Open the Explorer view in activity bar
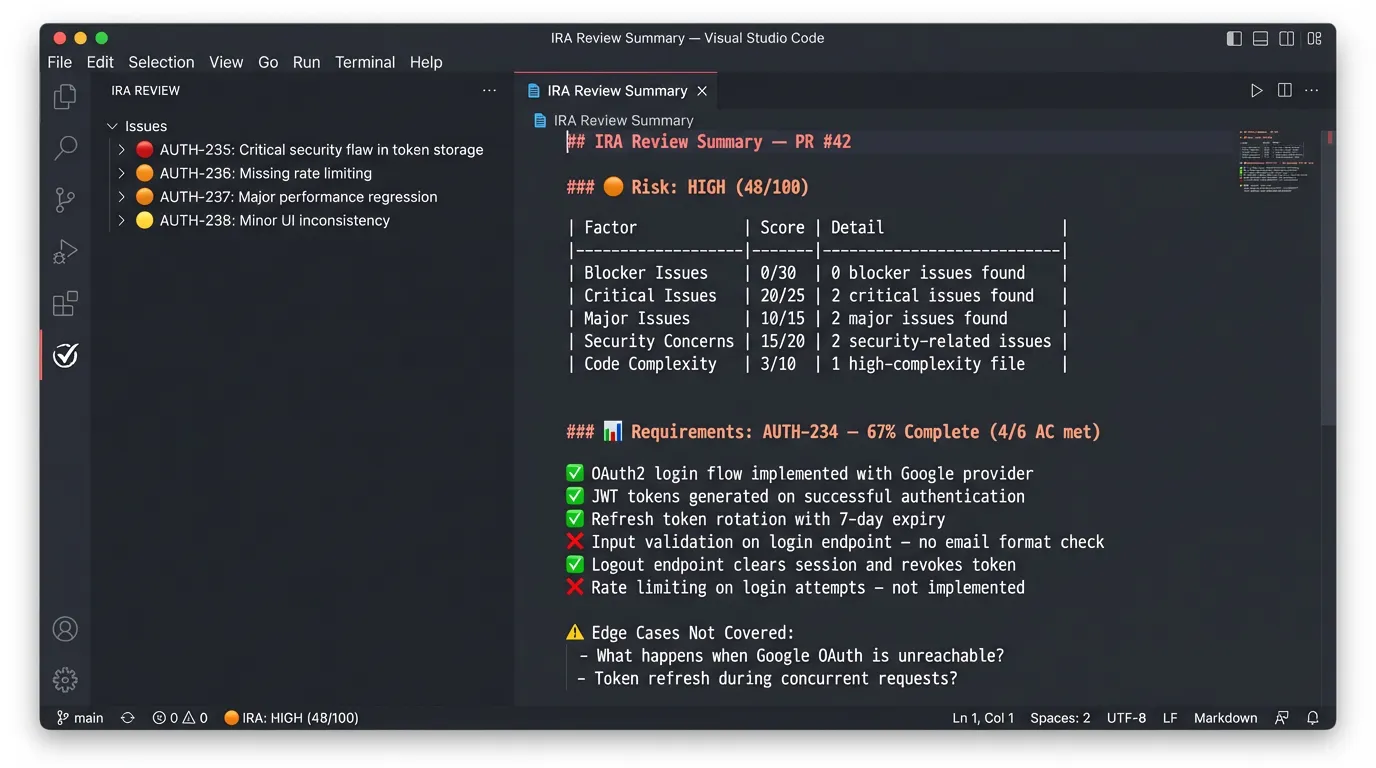 click(65, 96)
